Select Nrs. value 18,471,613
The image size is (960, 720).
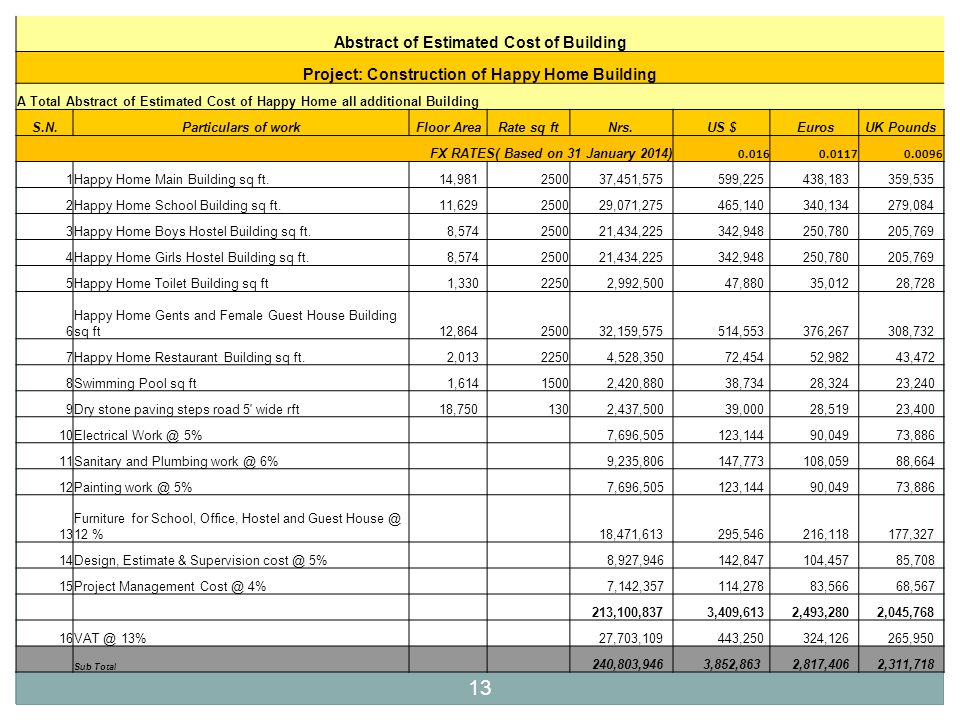coord(631,534)
